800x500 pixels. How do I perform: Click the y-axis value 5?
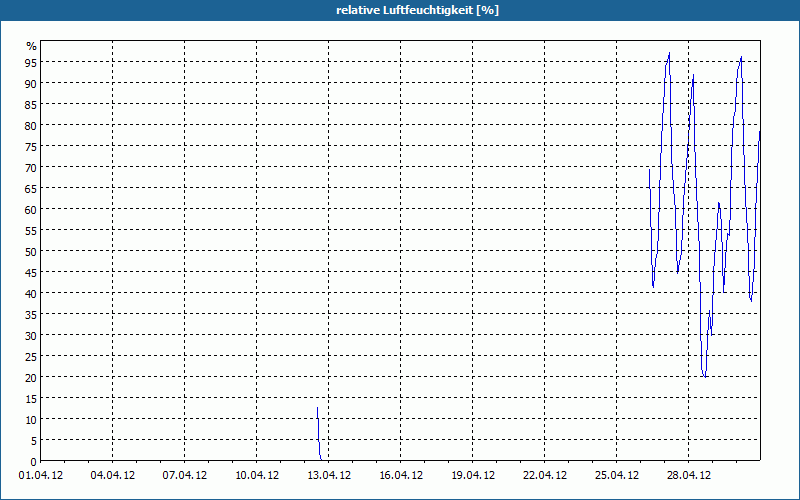(x=34, y=440)
